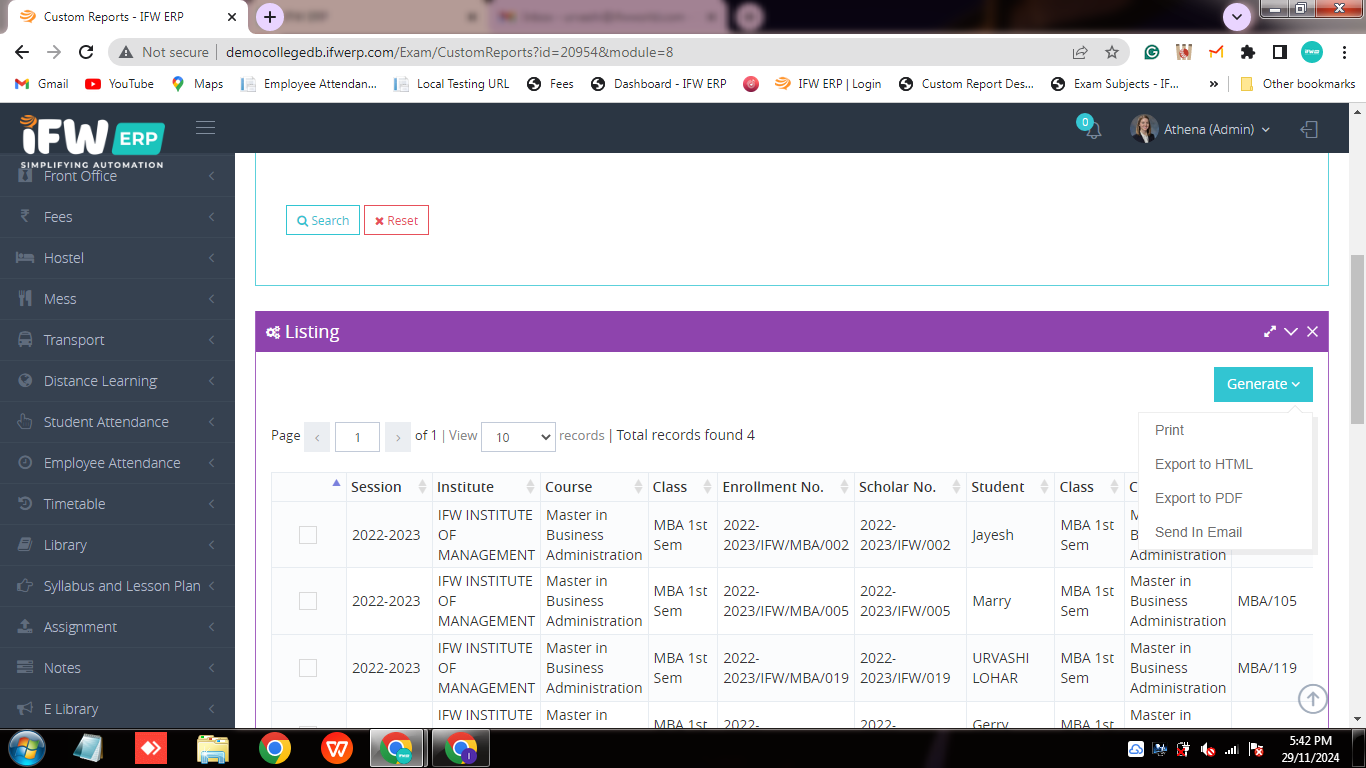The width and height of the screenshot is (1366, 768).
Task: Click the Gmail extension icon in toolbar
Action: tap(1215, 52)
